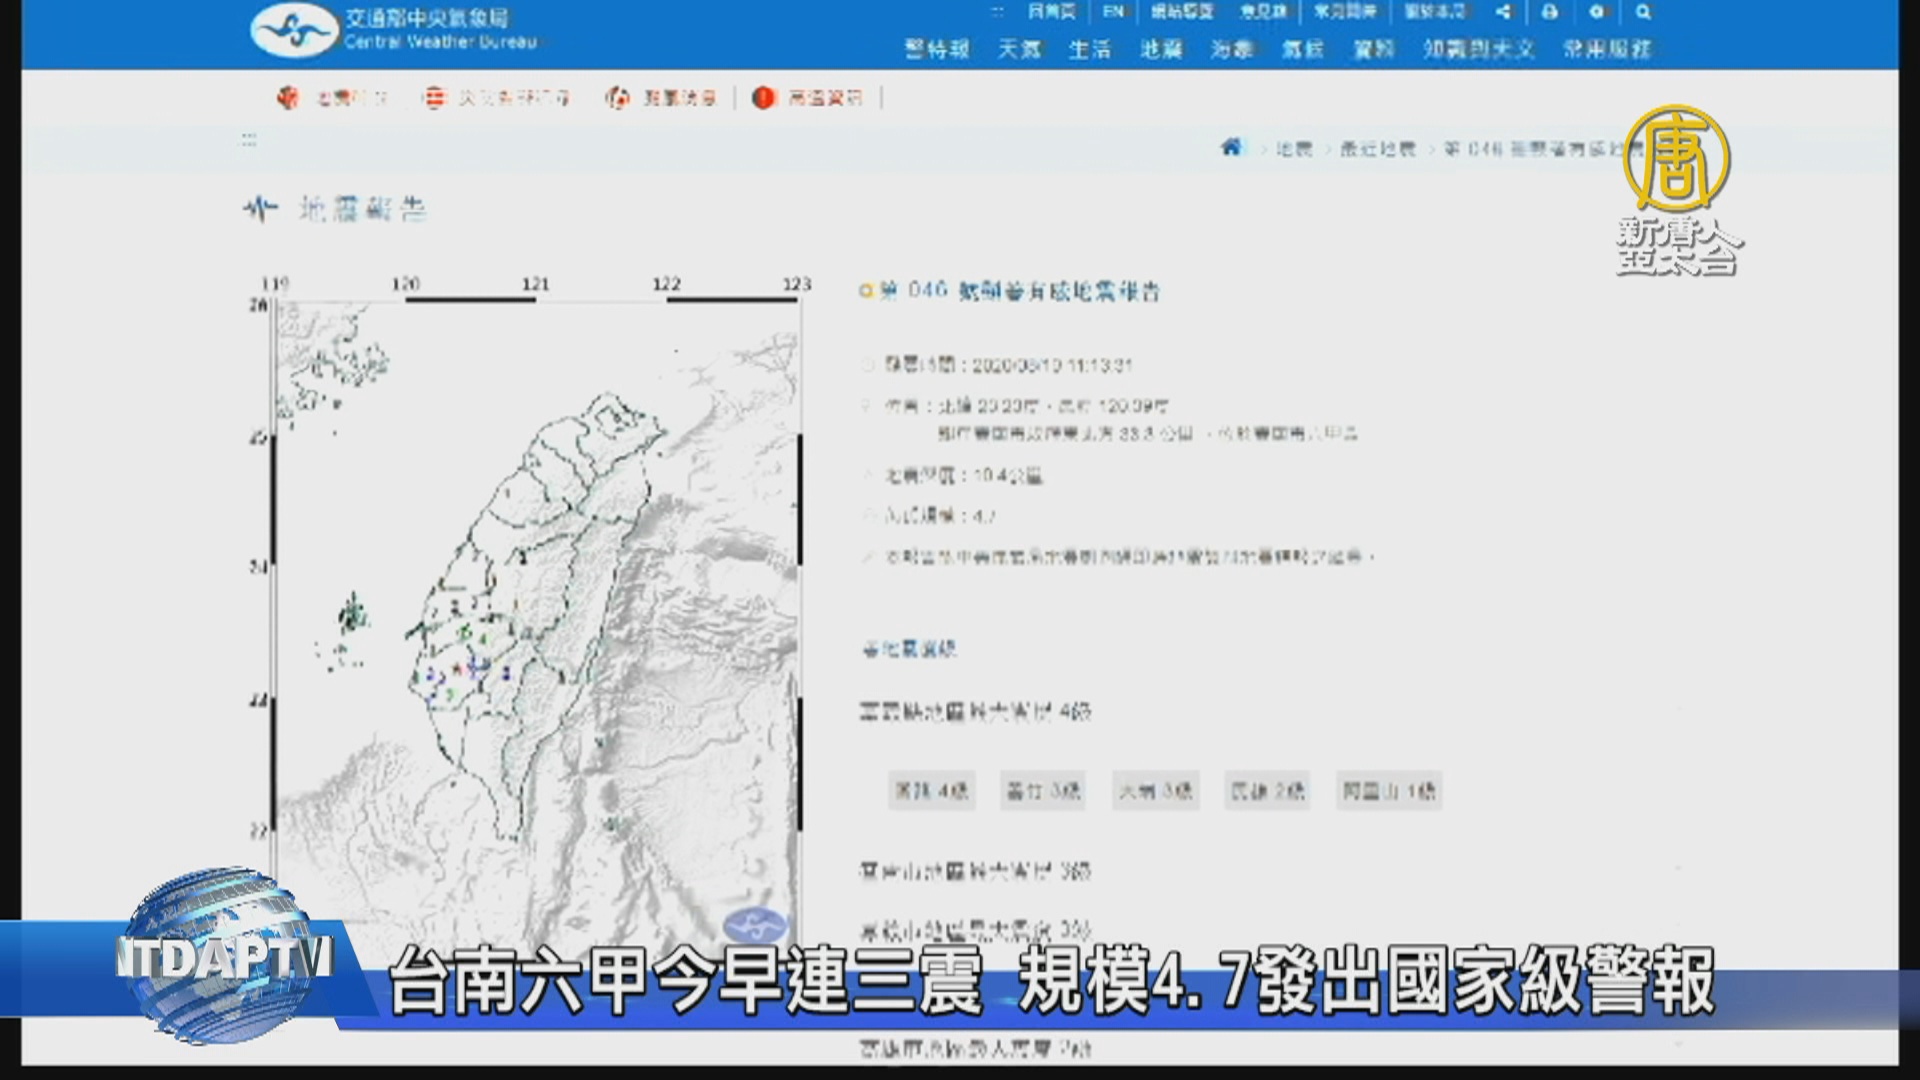Click the first red earthquake alert icon
This screenshot has height=1080, width=1920.
pos(288,97)
